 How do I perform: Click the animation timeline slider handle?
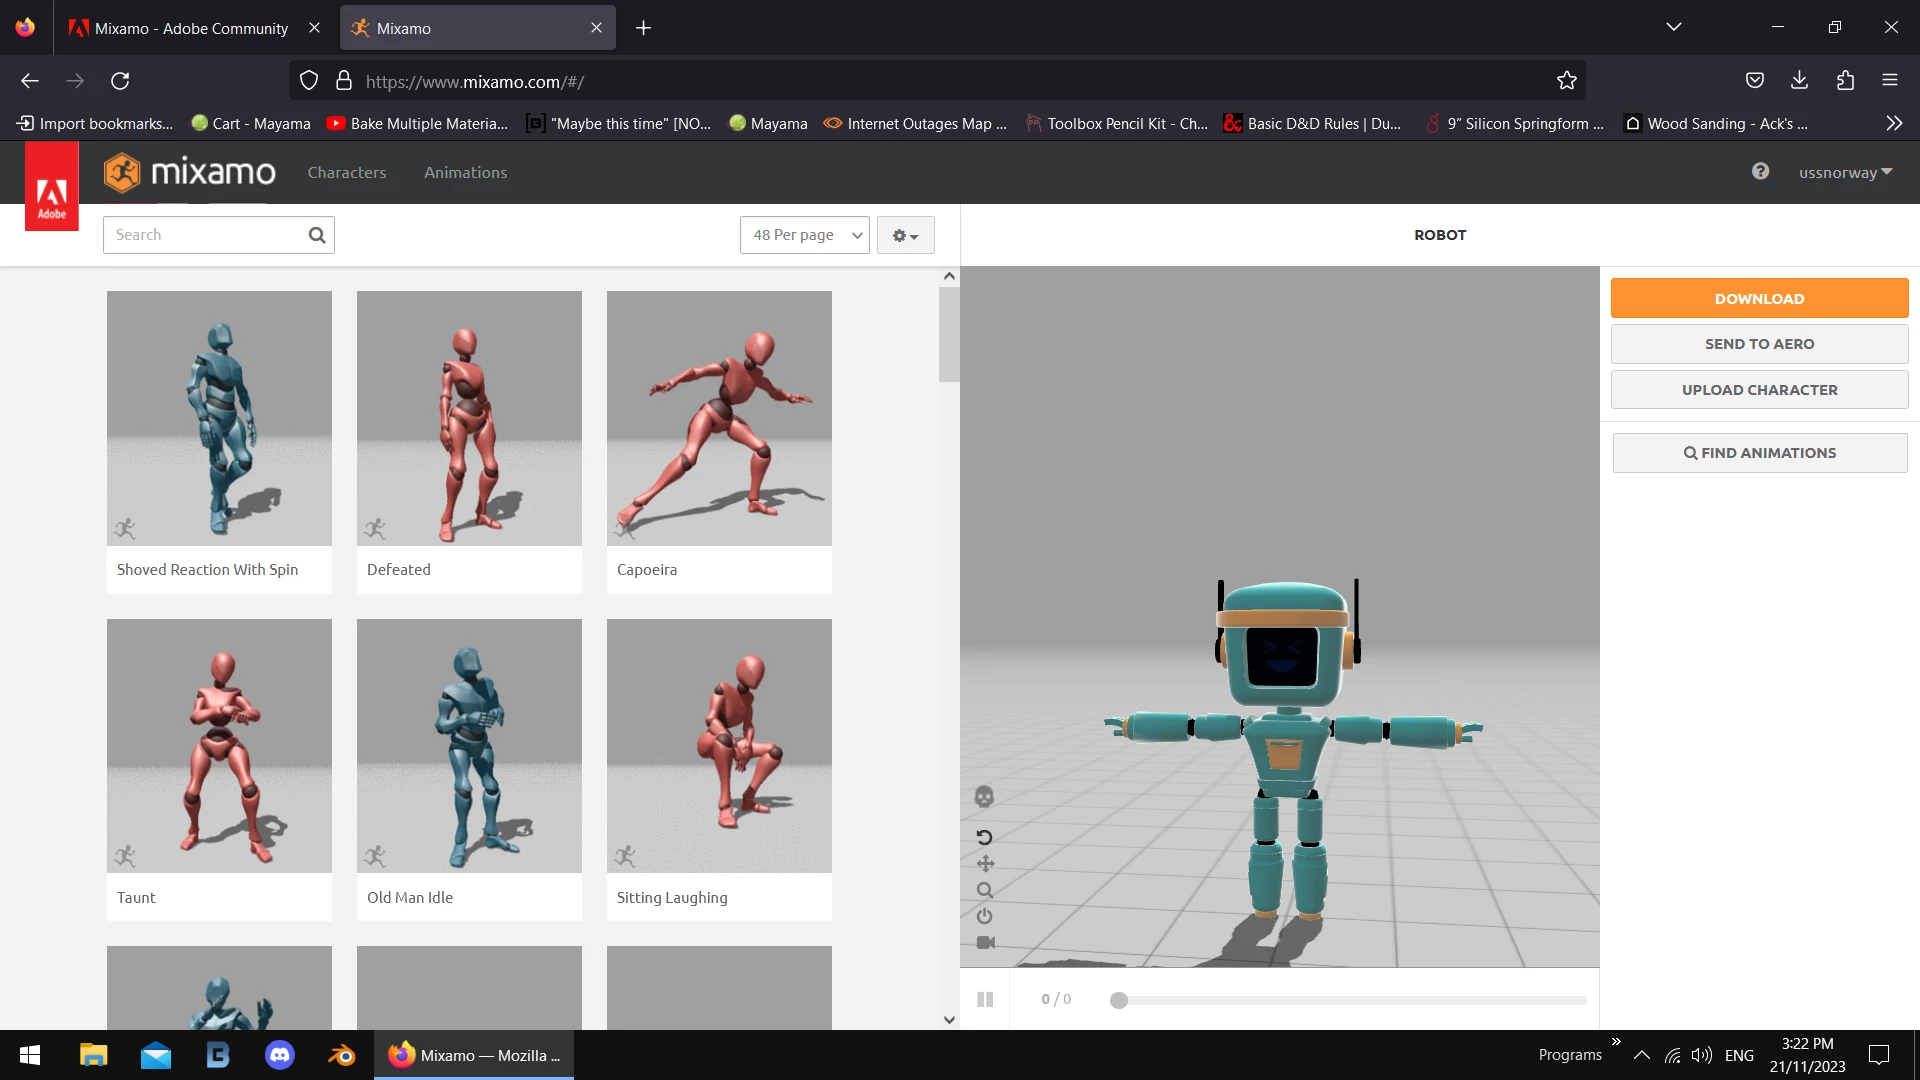pos(1119,1000)
